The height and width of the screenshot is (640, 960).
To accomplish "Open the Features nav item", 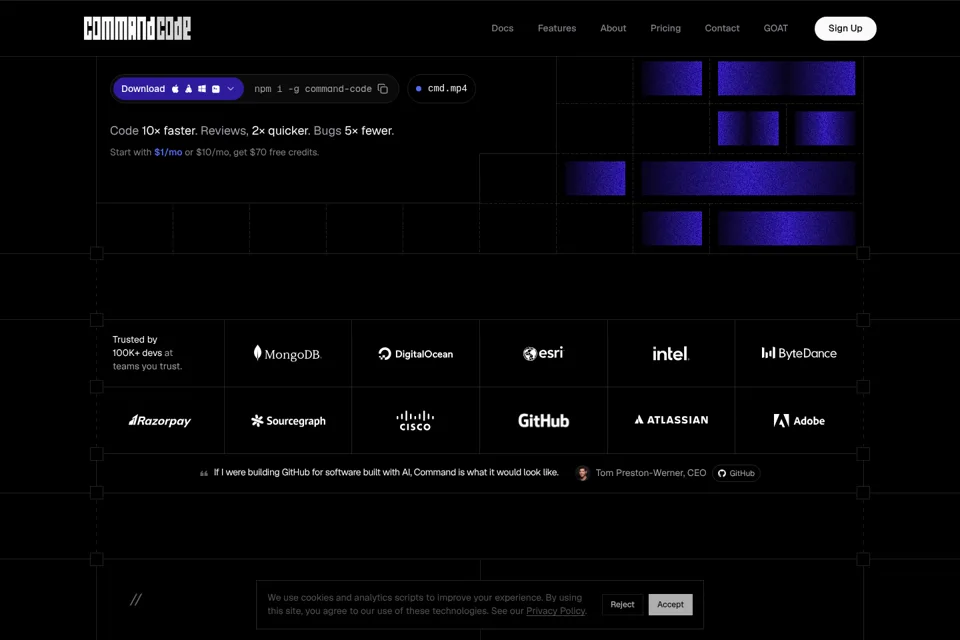I will pyautogui.click(x=557, y=28).
